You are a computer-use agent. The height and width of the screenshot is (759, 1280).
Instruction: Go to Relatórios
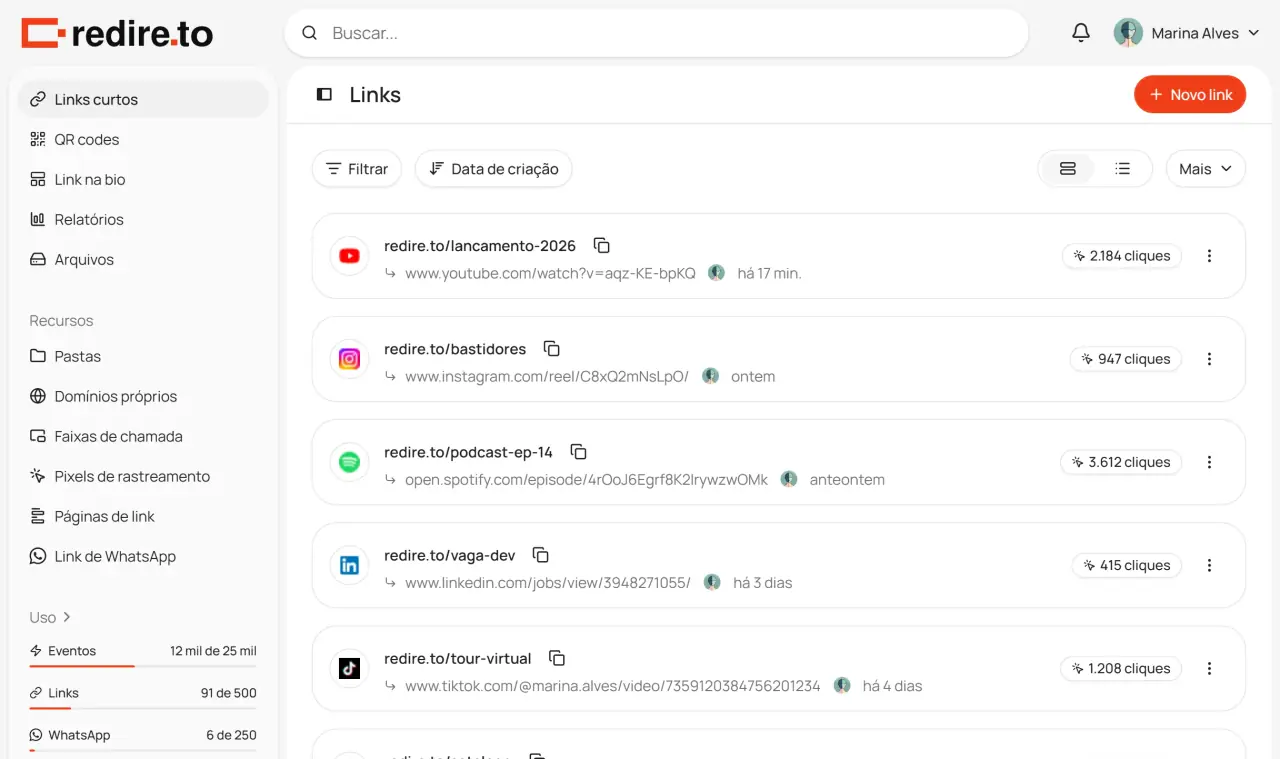143,219
